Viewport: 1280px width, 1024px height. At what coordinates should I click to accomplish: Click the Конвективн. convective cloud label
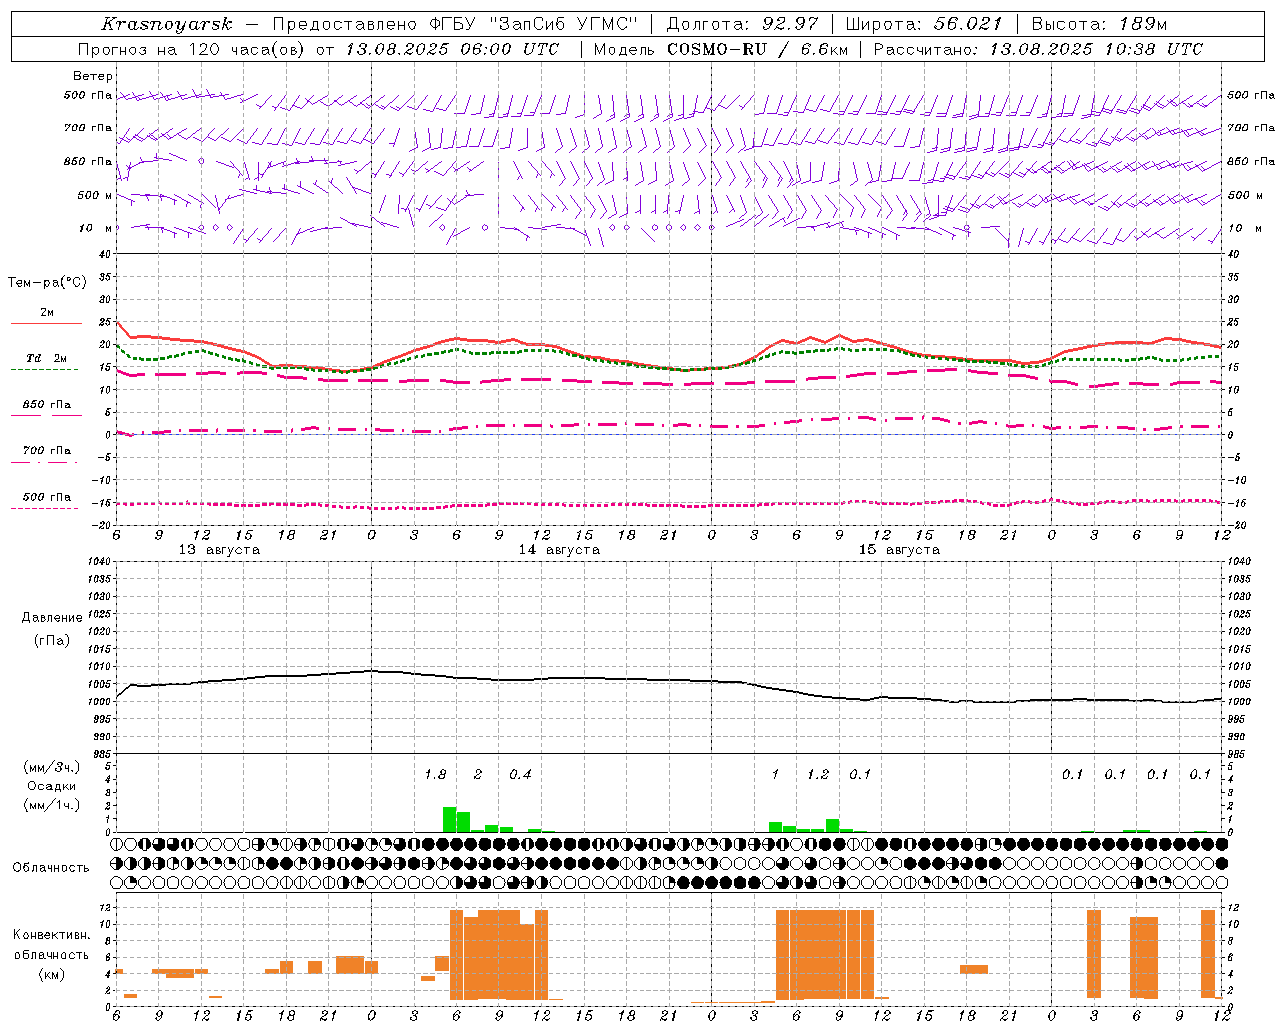52,935
